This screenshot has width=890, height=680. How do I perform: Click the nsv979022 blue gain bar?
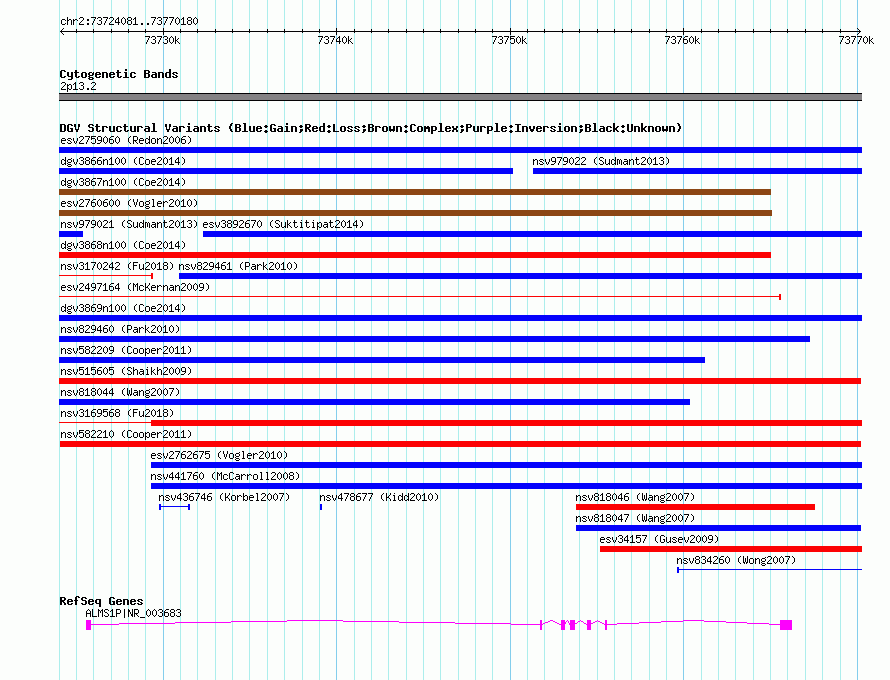698,171
